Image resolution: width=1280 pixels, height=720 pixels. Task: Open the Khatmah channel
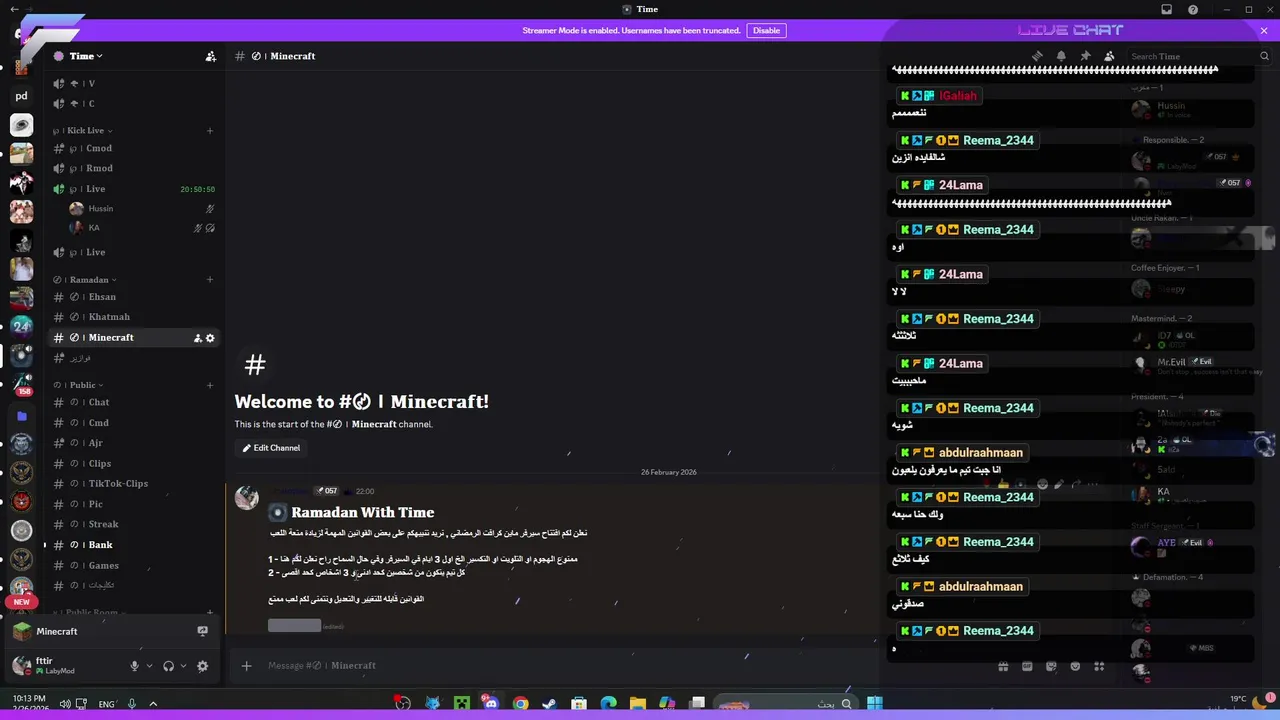tap(133, 317)
